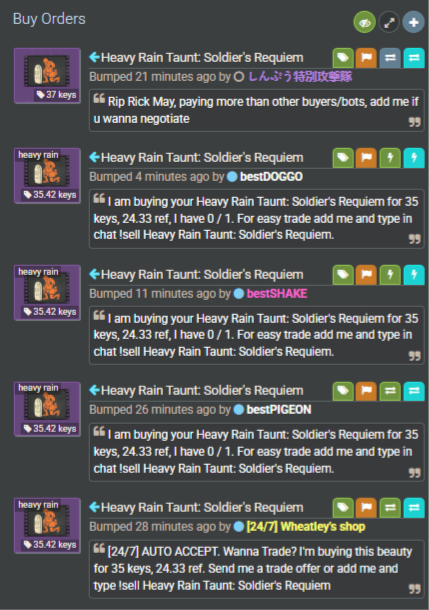Expand Buy Orders with the arrows icon
The height and width of the screenshot is (610, 429).
(389, 22)
